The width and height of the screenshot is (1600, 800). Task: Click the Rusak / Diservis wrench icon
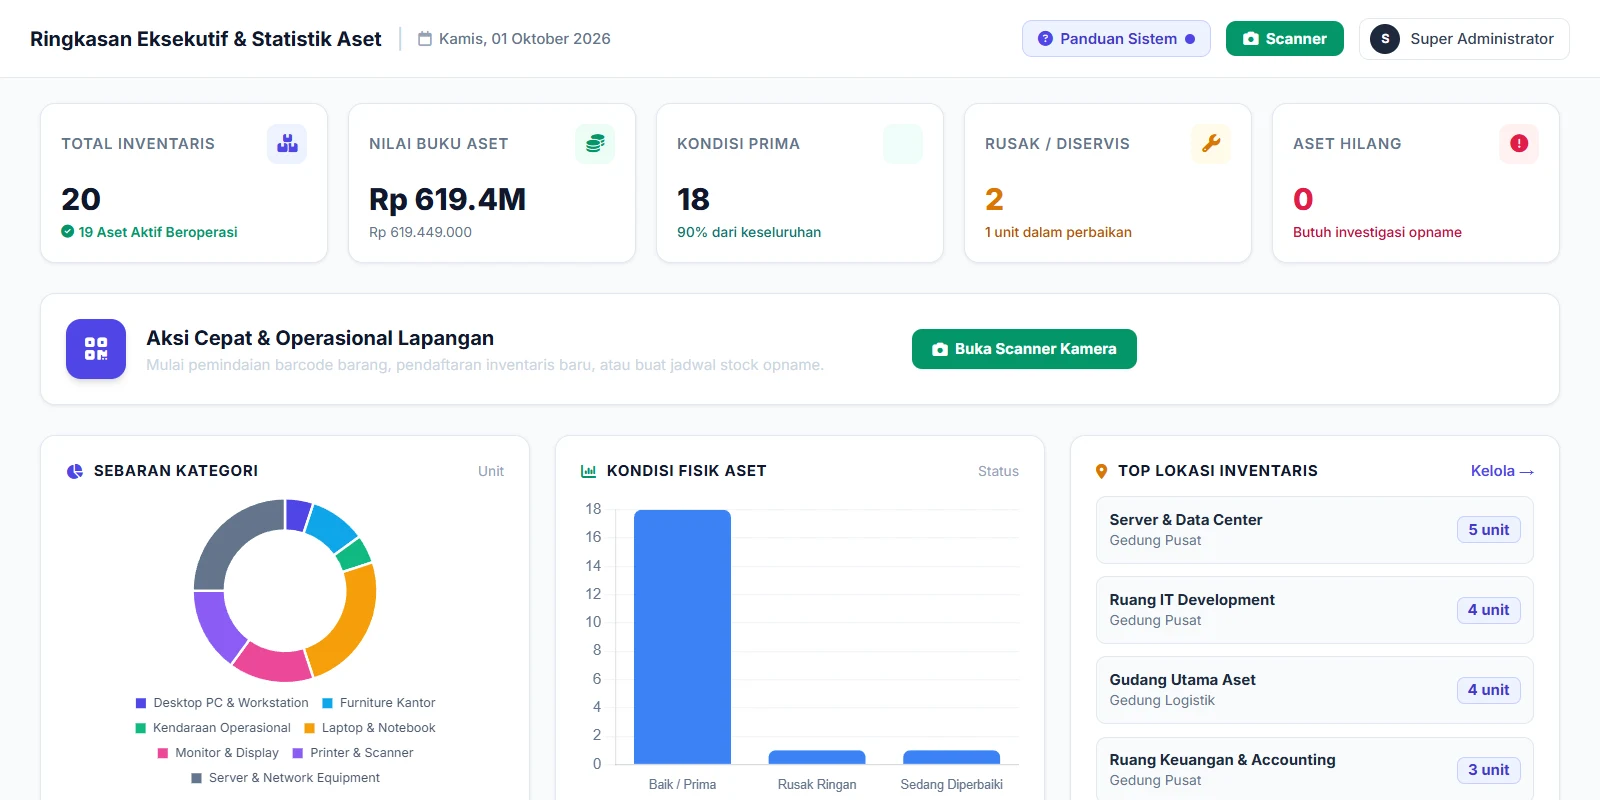(x=1211, y=144)
